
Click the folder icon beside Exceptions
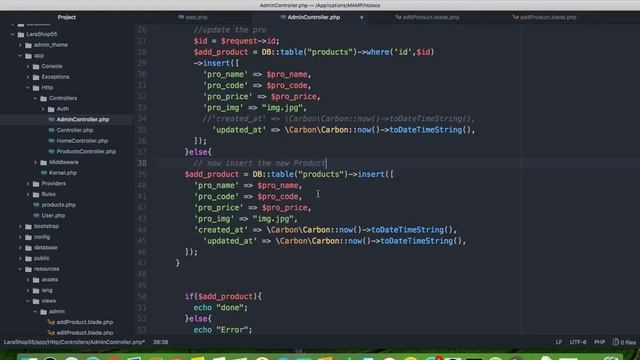[x=36, y=77]
